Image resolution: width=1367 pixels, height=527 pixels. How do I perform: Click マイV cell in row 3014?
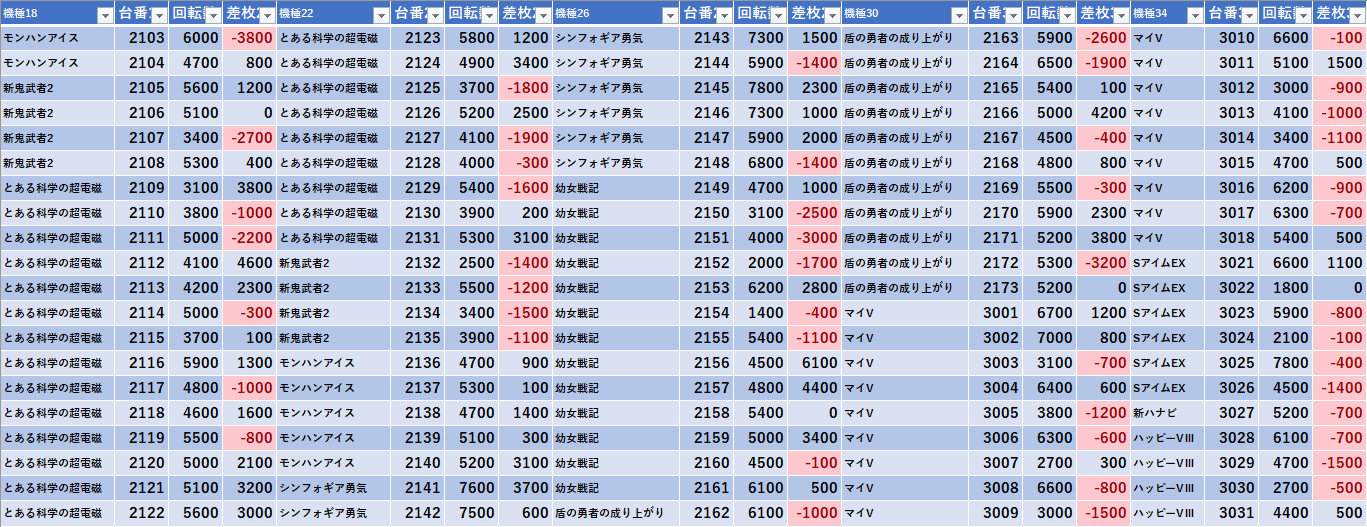click(x=1167, y=138)
